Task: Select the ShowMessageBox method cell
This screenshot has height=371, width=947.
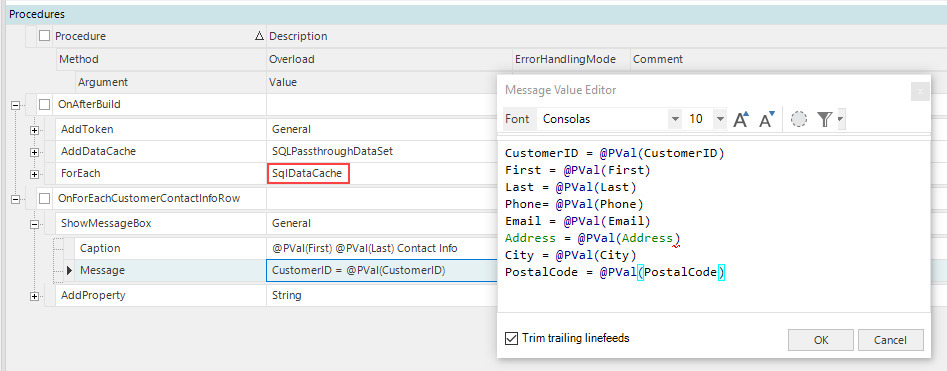Action: click(161, 224)
